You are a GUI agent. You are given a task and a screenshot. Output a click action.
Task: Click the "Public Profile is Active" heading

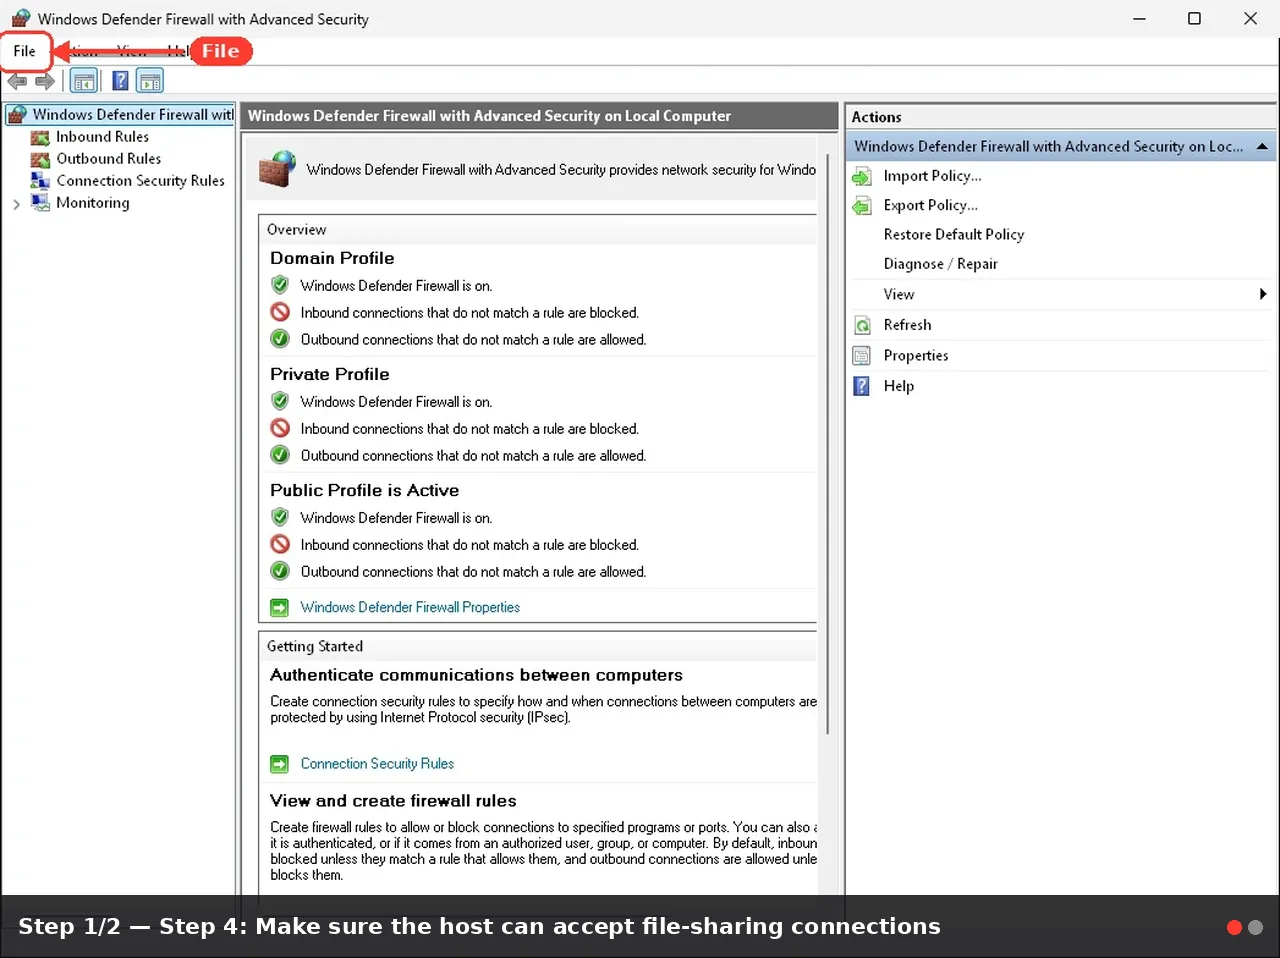coord(365,490)
